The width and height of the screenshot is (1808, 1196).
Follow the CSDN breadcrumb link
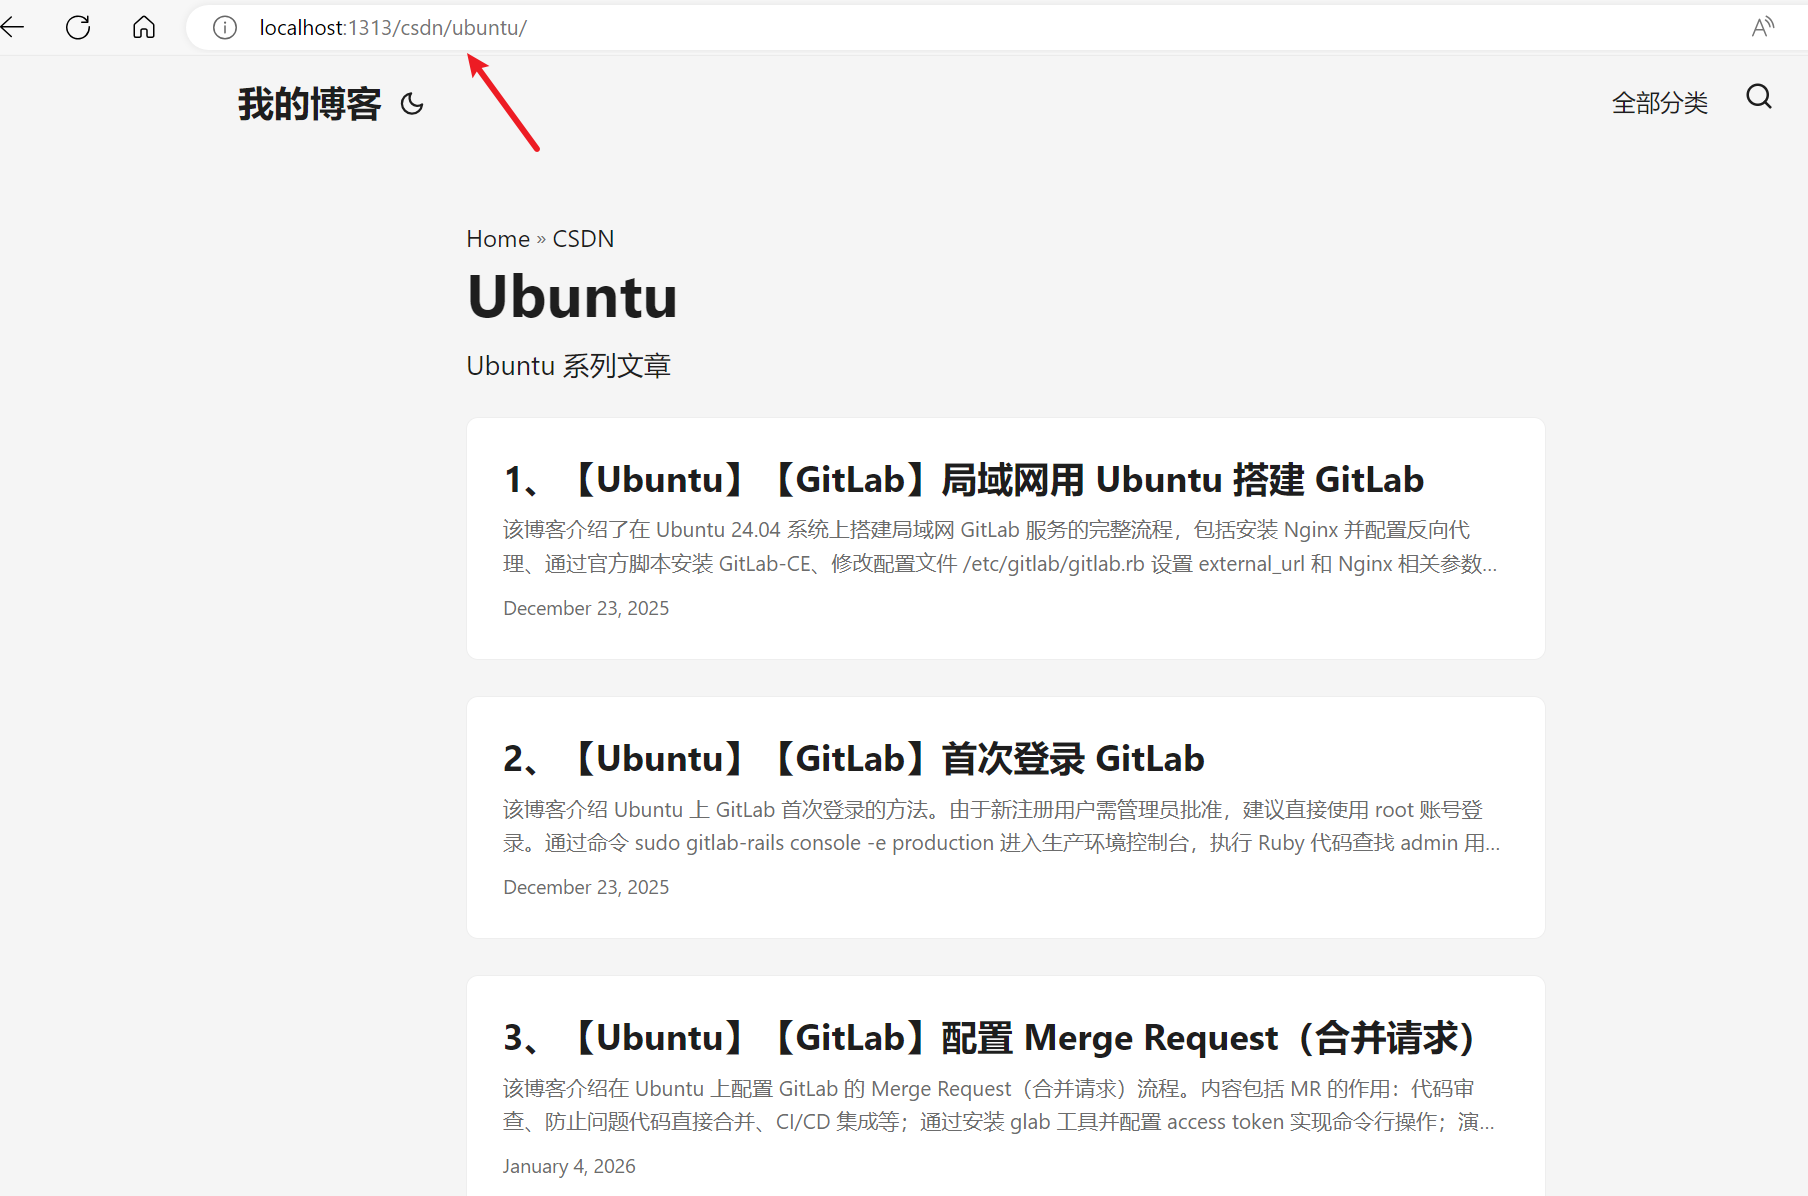click(583, 239)
